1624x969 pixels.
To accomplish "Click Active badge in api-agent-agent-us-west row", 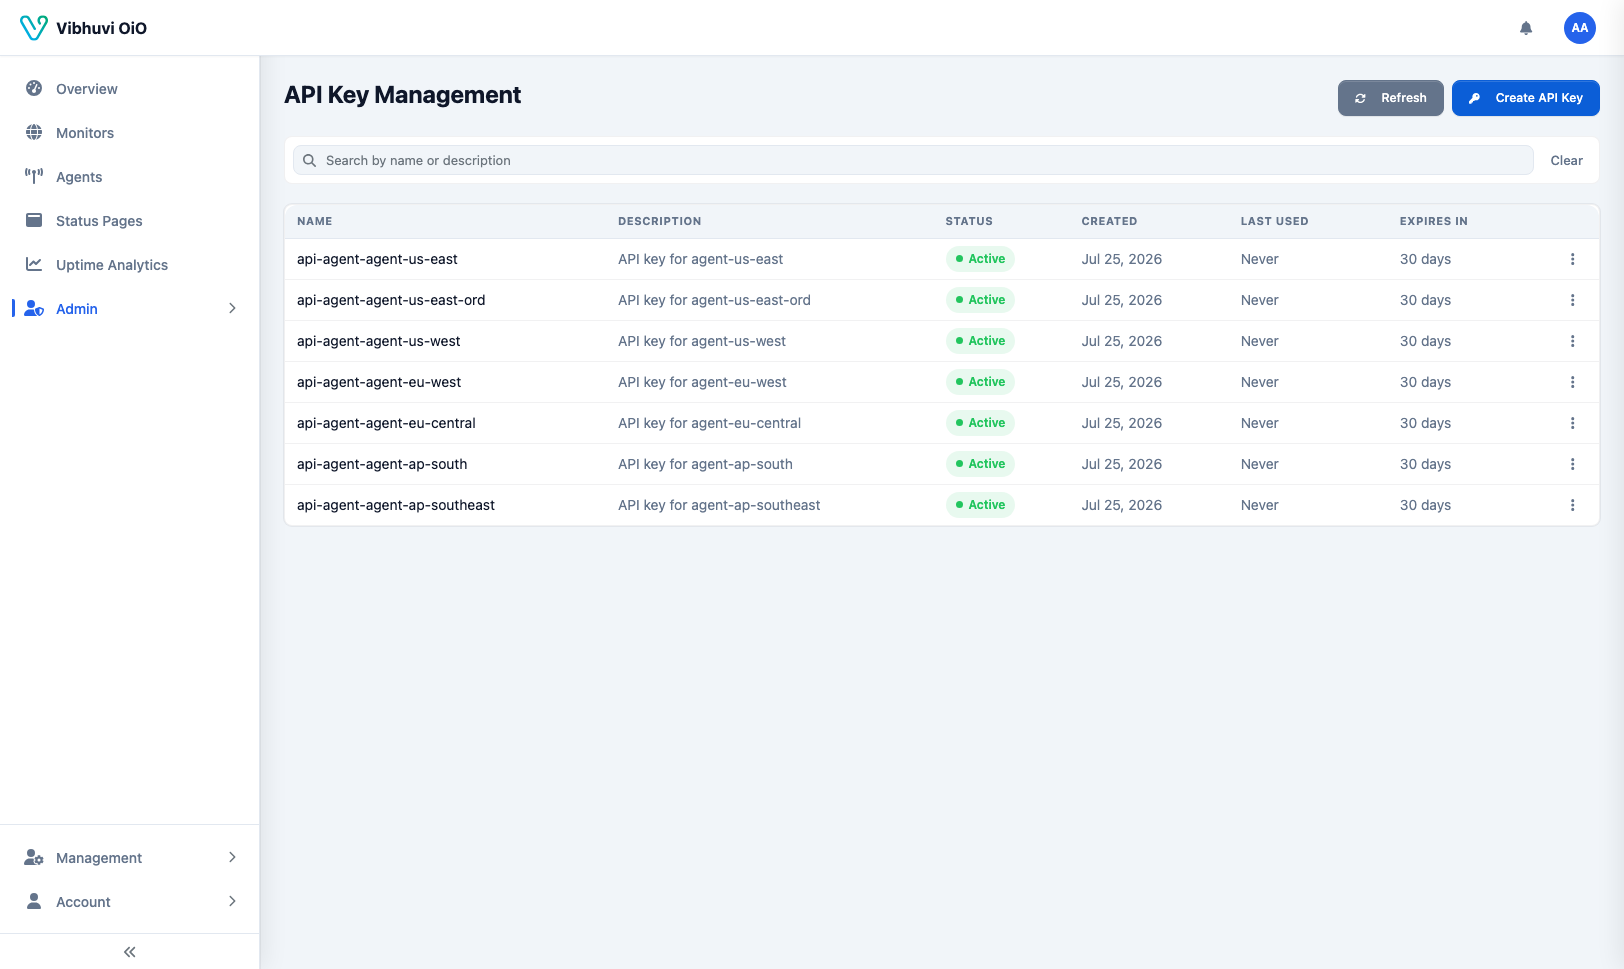I will pyautogui.click(x=980, y=341).
